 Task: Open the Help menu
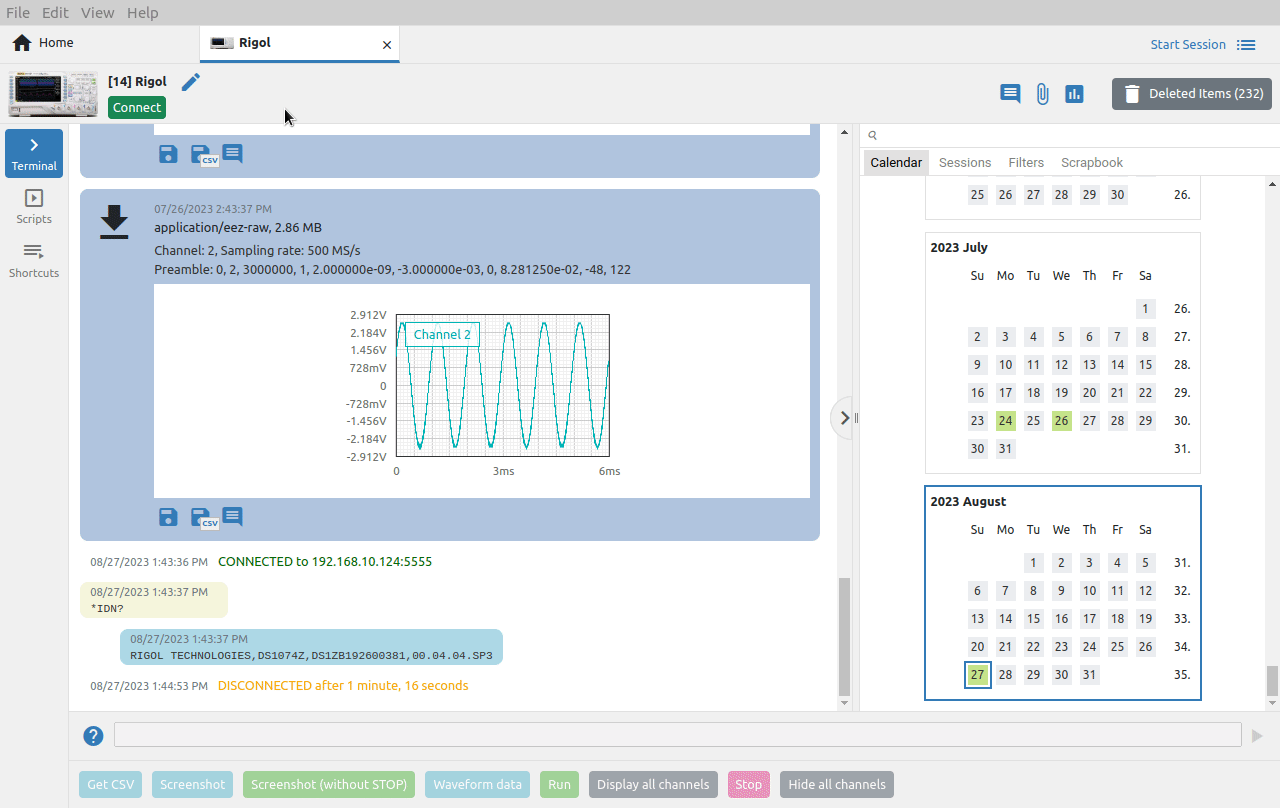coord(143,13)
